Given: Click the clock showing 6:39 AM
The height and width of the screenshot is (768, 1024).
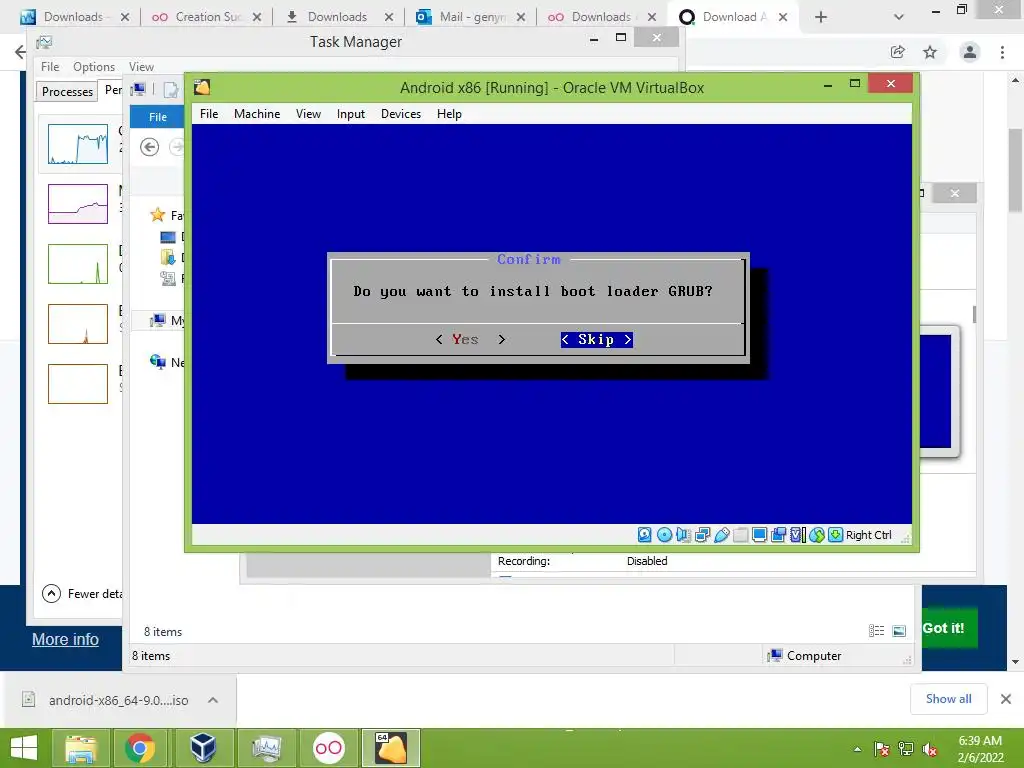Looking at the screenshot, I should click(980, 741).
